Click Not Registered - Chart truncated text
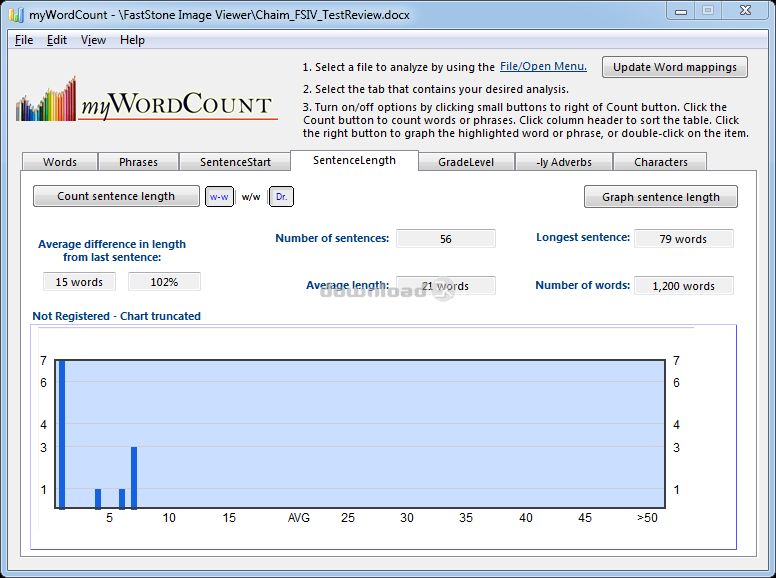The height and width of the screenshot is (578, 776). tap(116, 316)
